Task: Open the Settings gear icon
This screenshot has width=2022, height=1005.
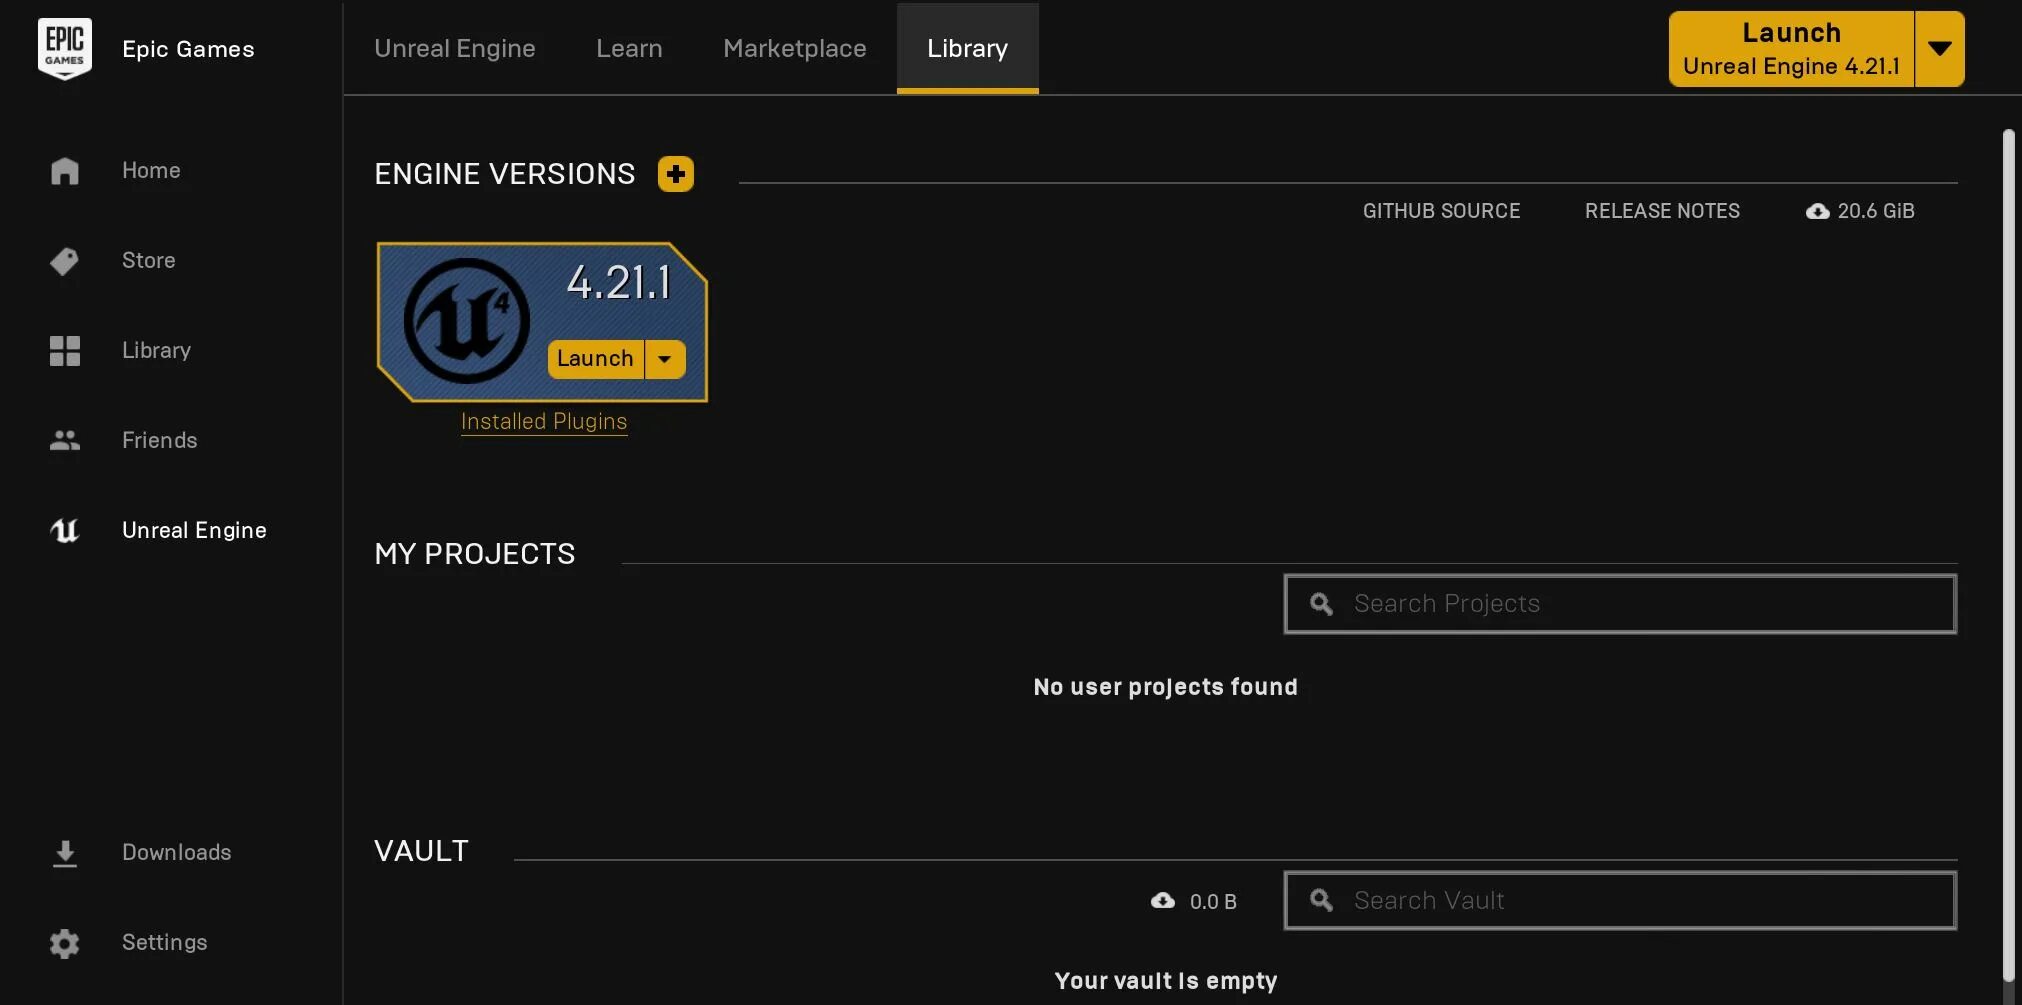Action: click(65, 943)
